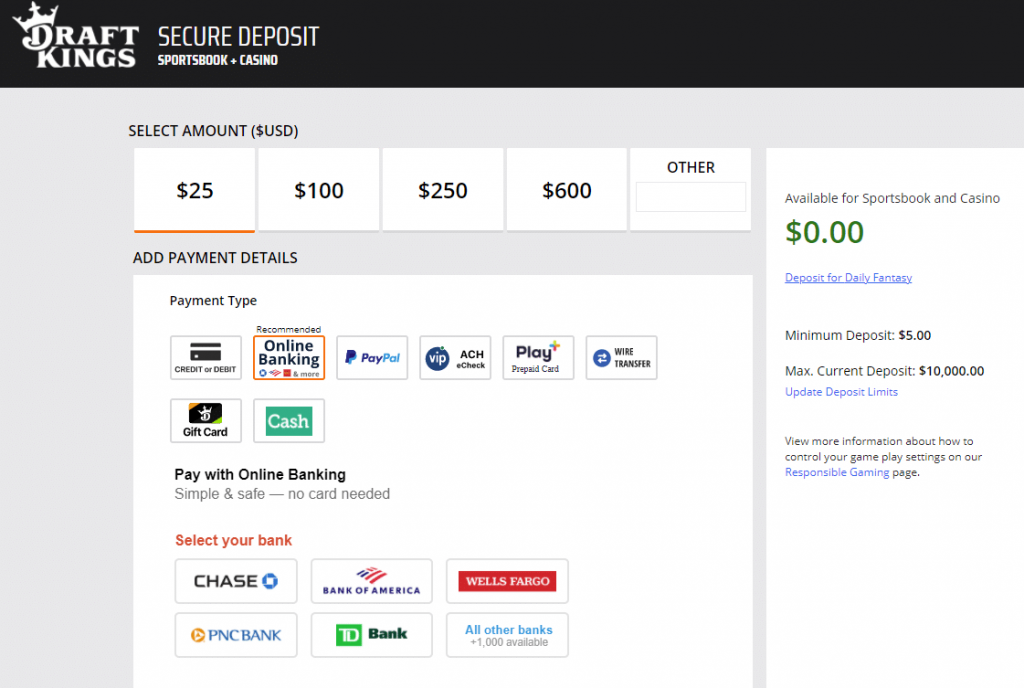Select the $100 deposit amount

[319, 190]
